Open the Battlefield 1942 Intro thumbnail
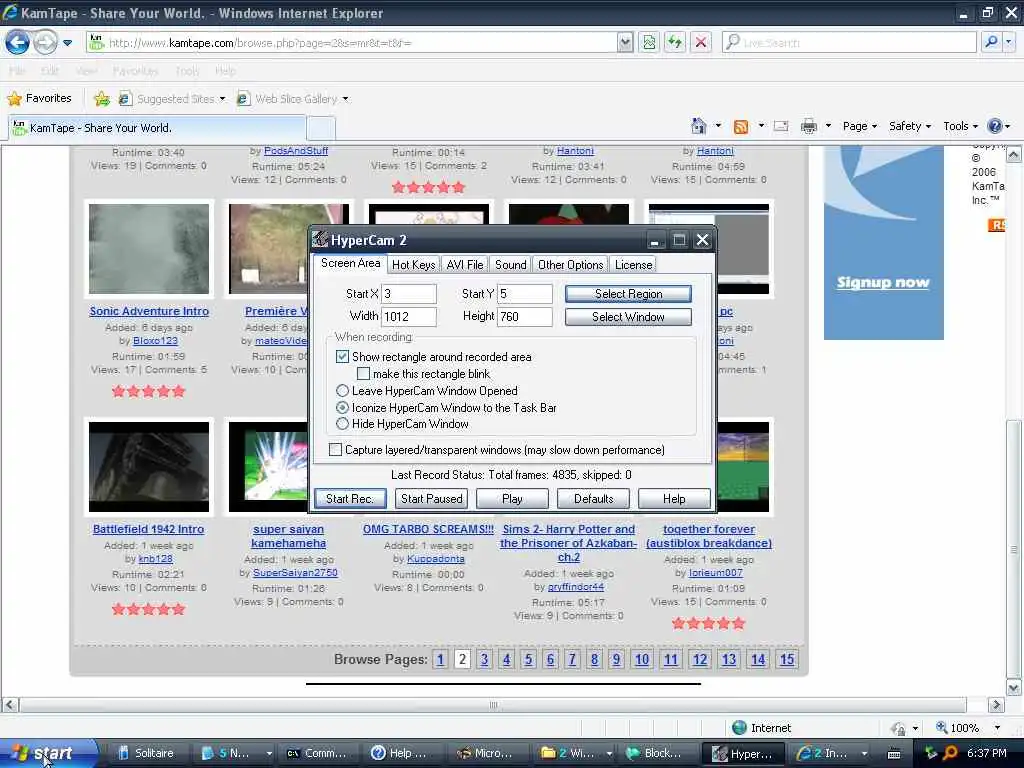 point(149,466)
